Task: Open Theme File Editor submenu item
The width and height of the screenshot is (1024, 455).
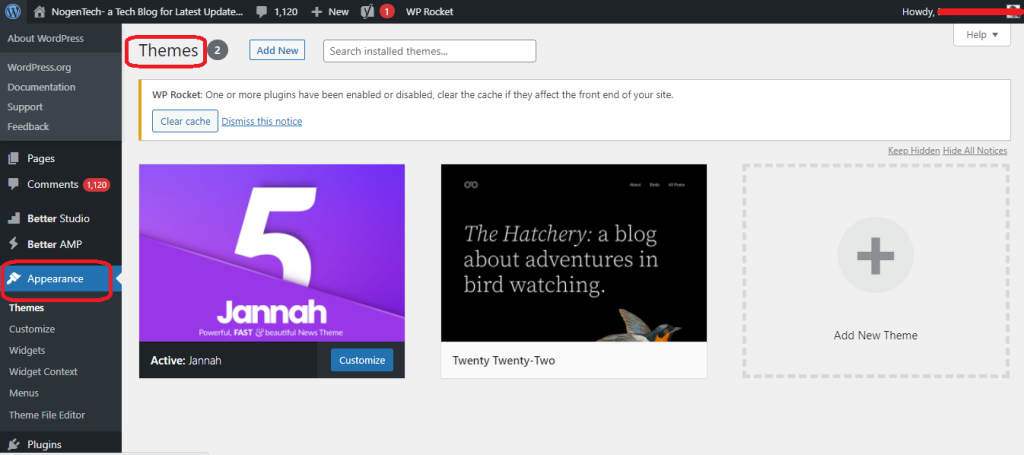Action: click(x=47, y=415)
